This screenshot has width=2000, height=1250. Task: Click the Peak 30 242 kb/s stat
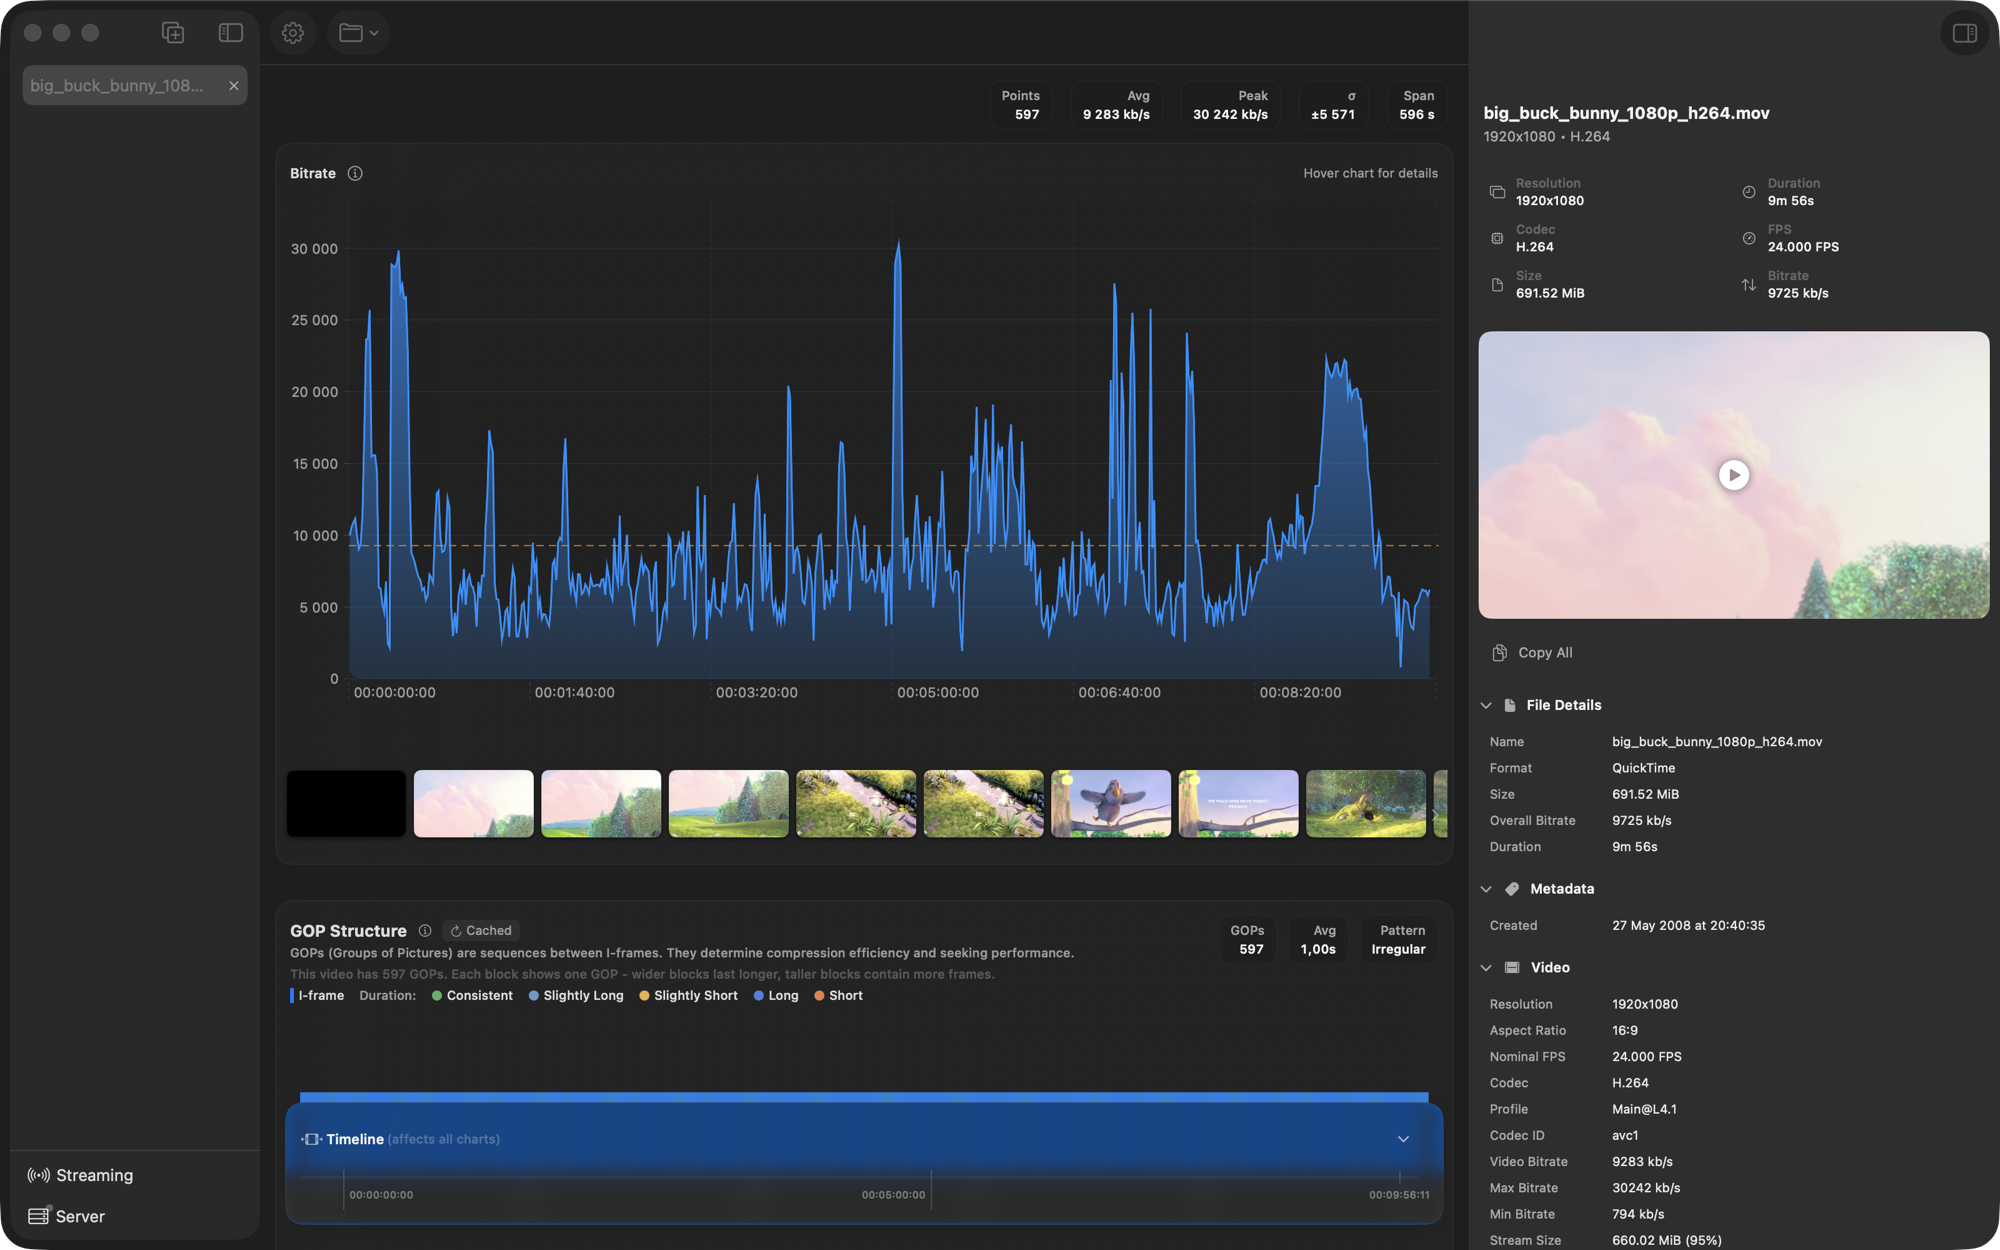pyautogui.click(x=1230, y=105)
